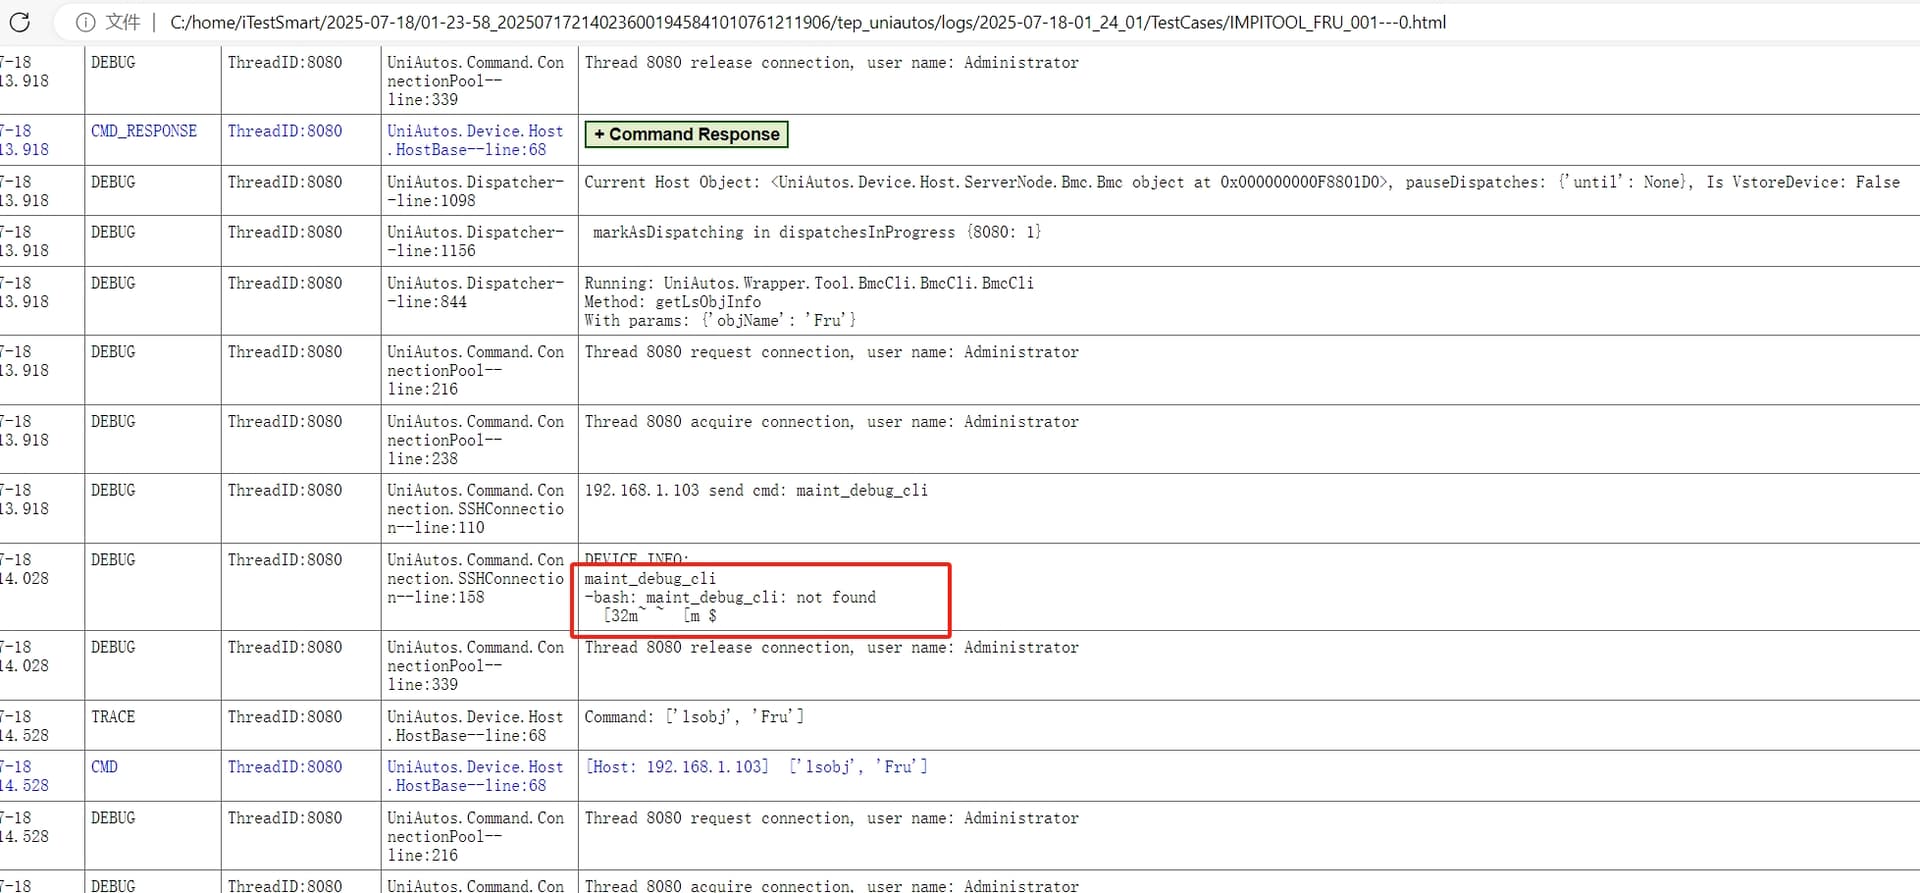Click the 'send cmd: maint_debug_cli' message
The width and height of the screenshot is (1920, 893).
(756, 491)
